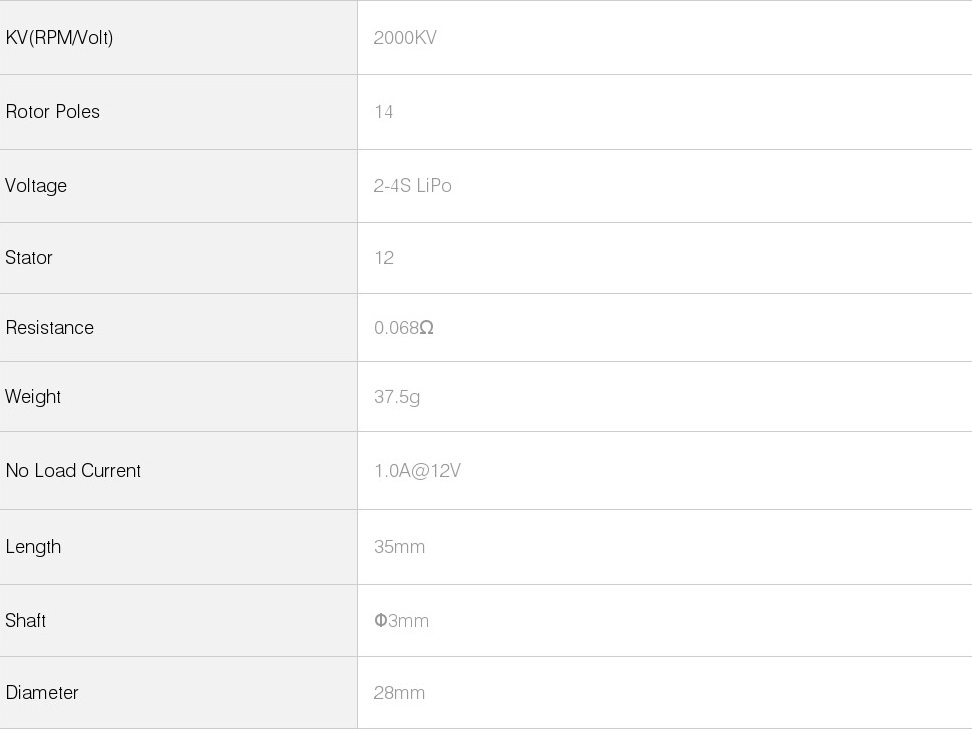The height and width of the screenshot is (729, 972).
Task: Click the No Load Current label
Action: [x=73, y=471]
